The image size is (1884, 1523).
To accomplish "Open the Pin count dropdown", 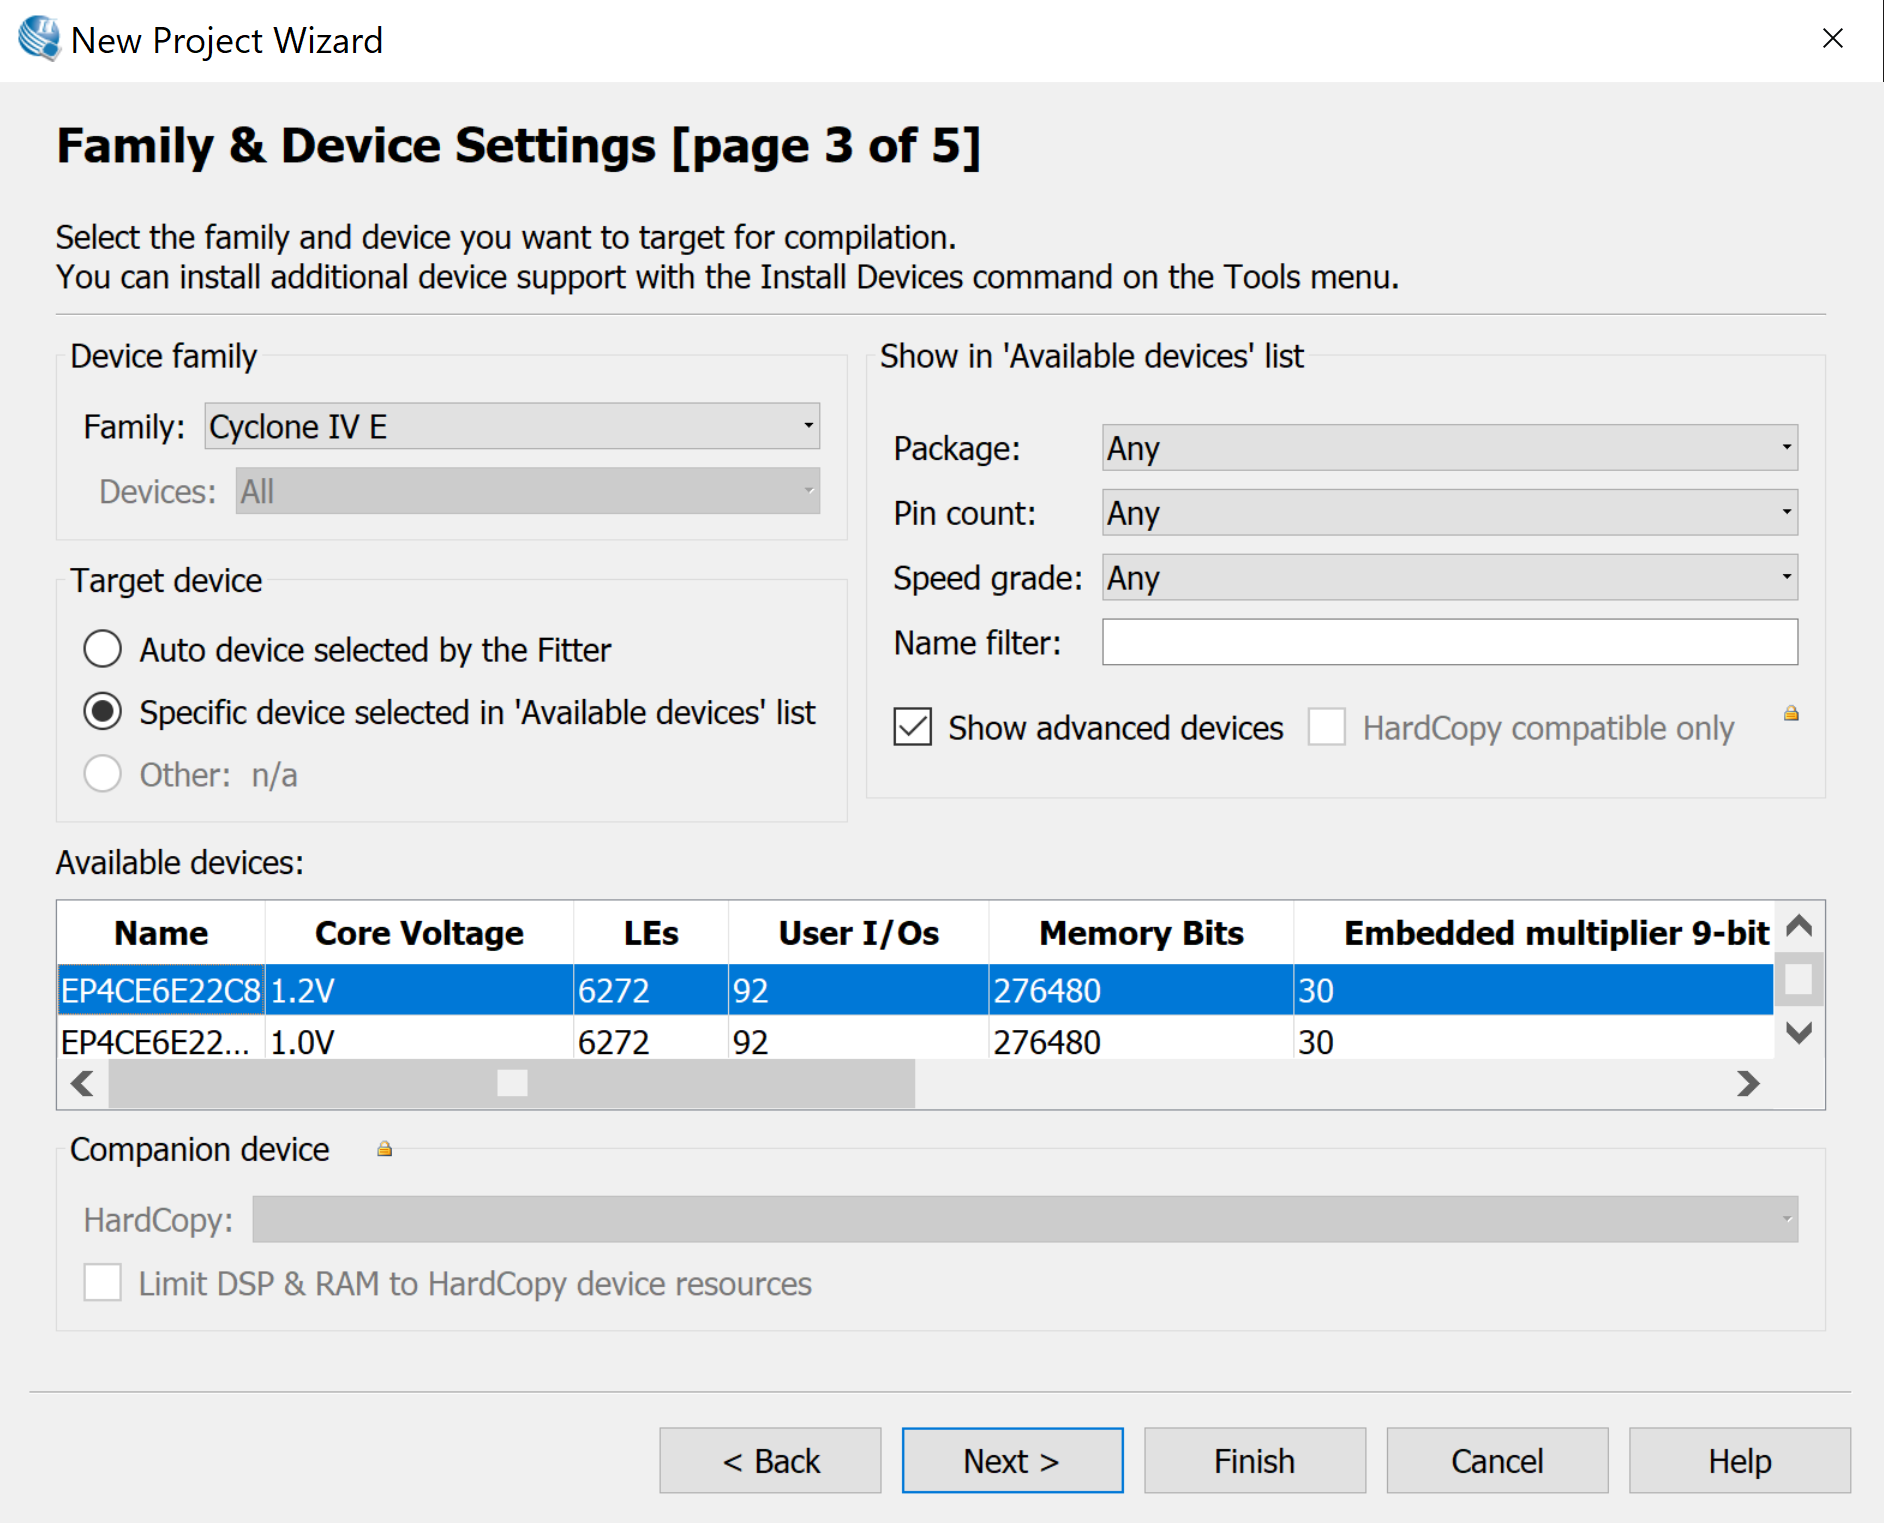I will pyautogui.click(x=1449, y=513).
